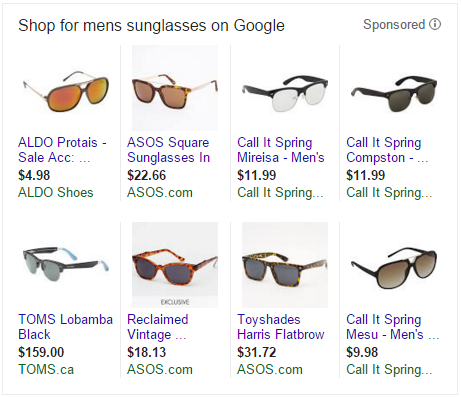
Task: Open the Call It Spring Mireisa - Men's link
Action: 281,150
